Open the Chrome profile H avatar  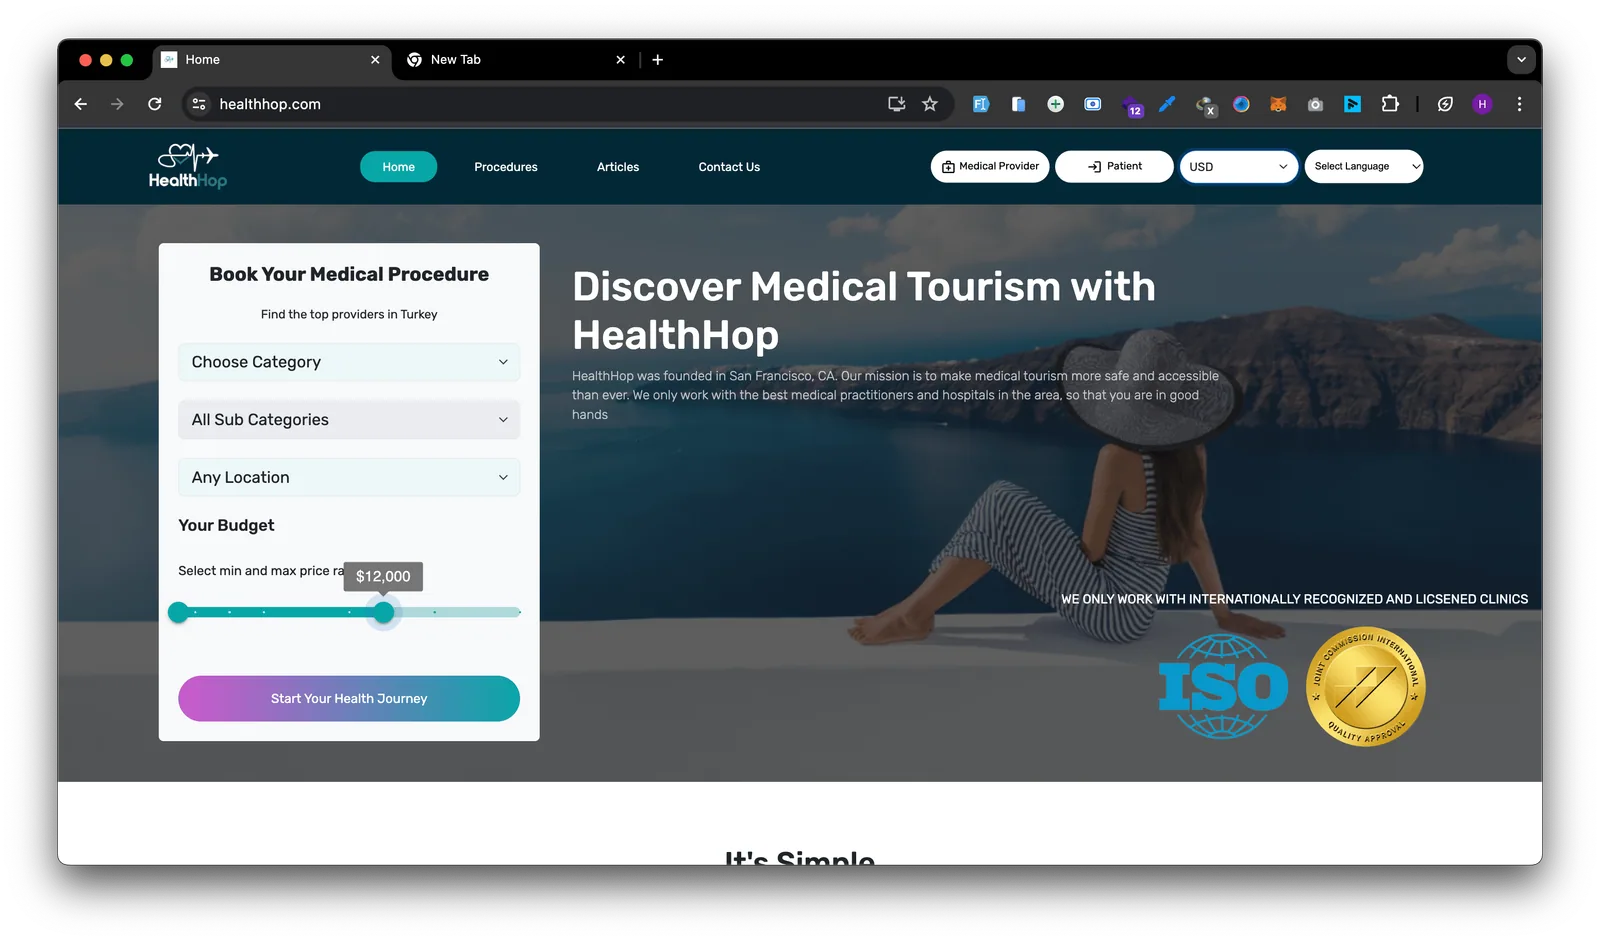(x=1482, y=104)
